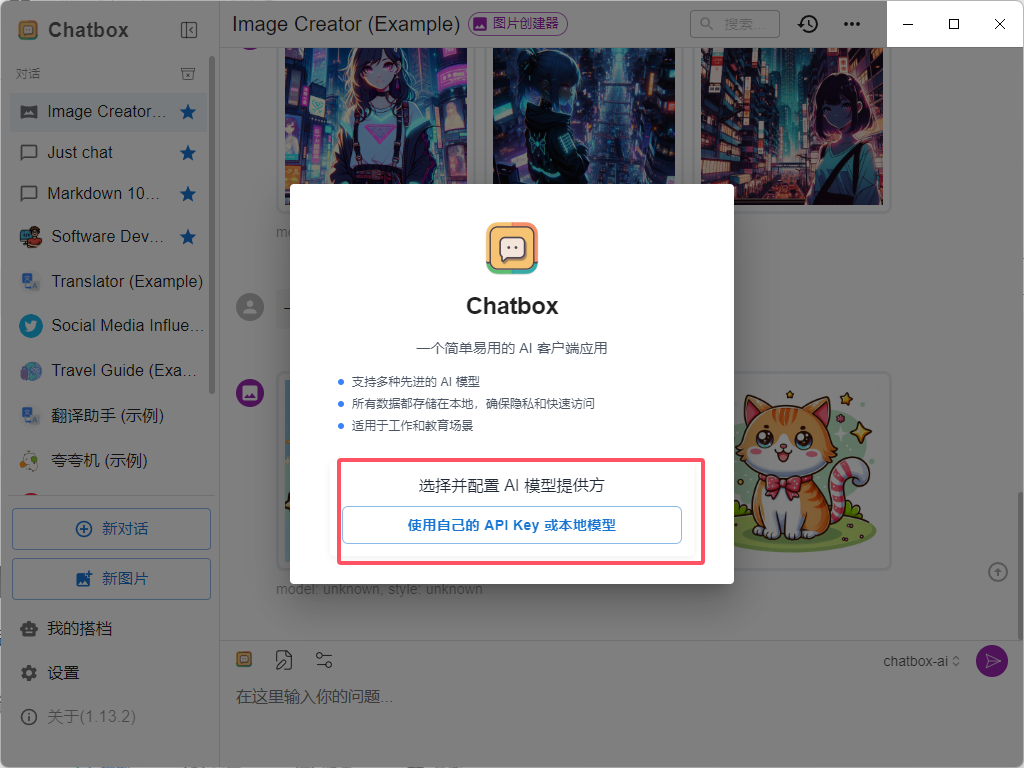Click the purple image bot avatar
This screenshot has height=768, width=1024.
click(250, 393)
